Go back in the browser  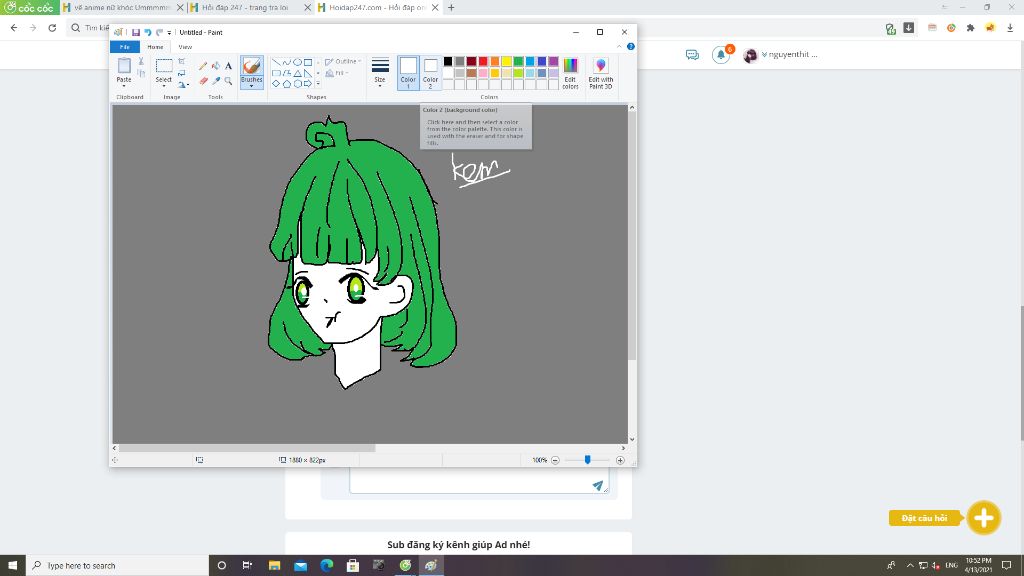[x=14, y=27]
